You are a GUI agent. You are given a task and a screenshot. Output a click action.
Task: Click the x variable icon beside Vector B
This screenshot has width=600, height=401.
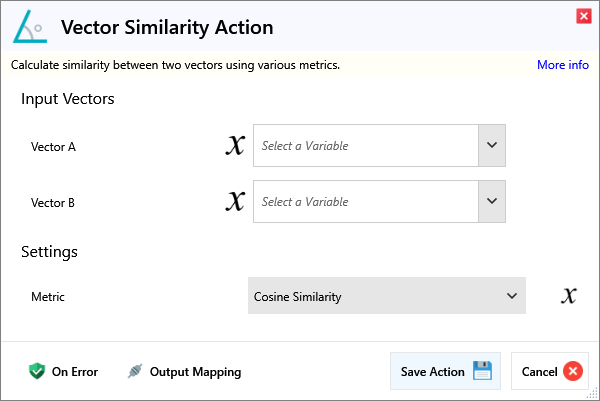point(235,202)
